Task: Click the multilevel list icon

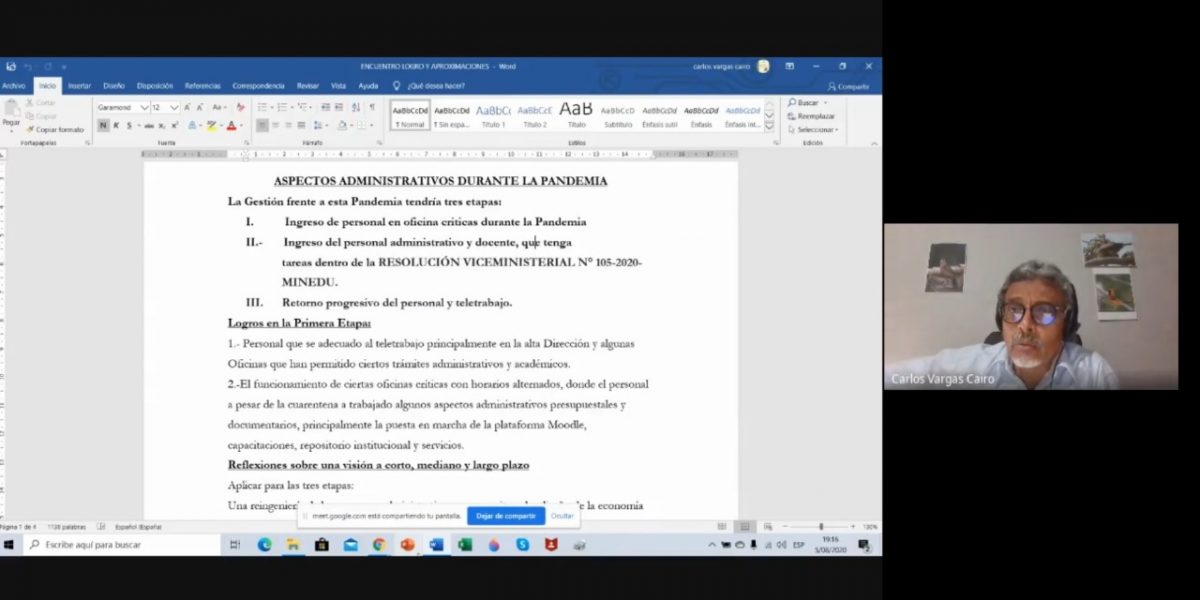Action: (303, 107)
